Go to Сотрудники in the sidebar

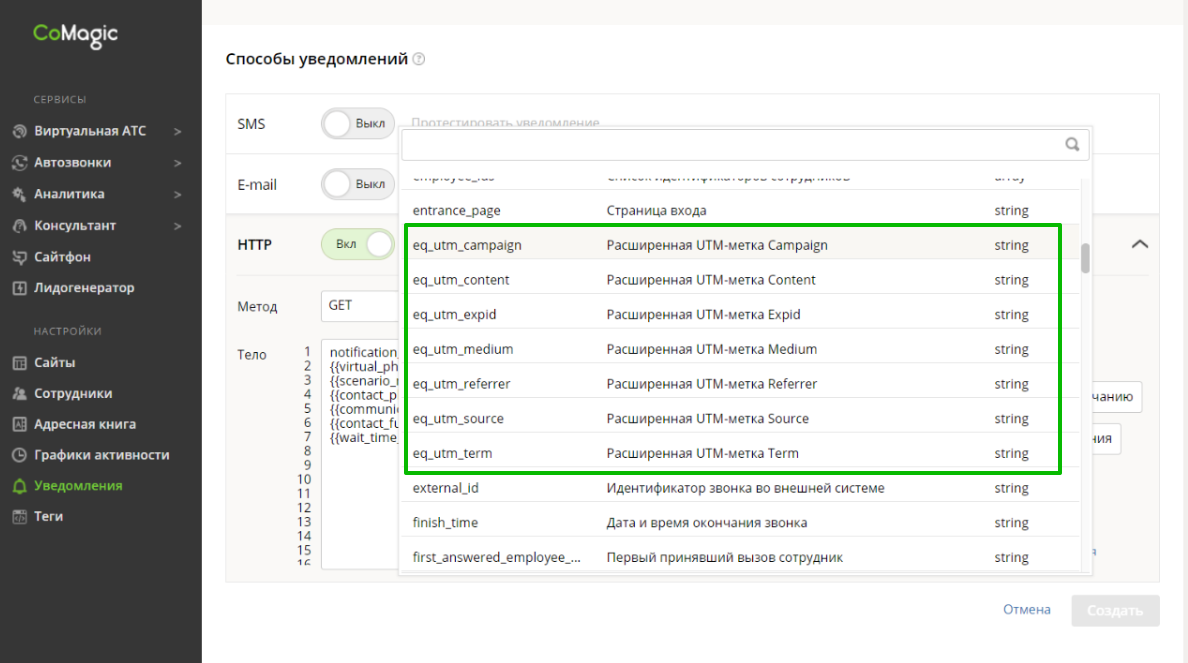73,394
